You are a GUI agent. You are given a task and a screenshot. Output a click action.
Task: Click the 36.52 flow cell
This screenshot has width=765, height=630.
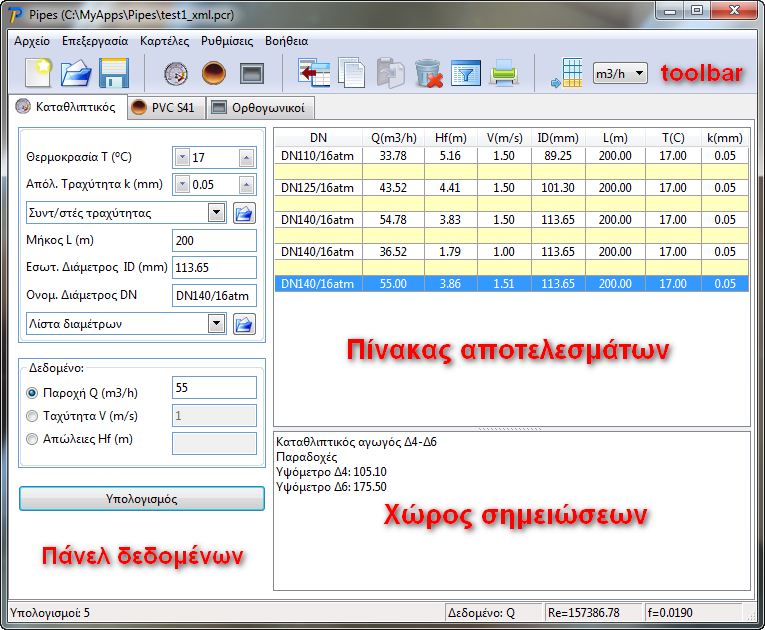pos(393,252)
